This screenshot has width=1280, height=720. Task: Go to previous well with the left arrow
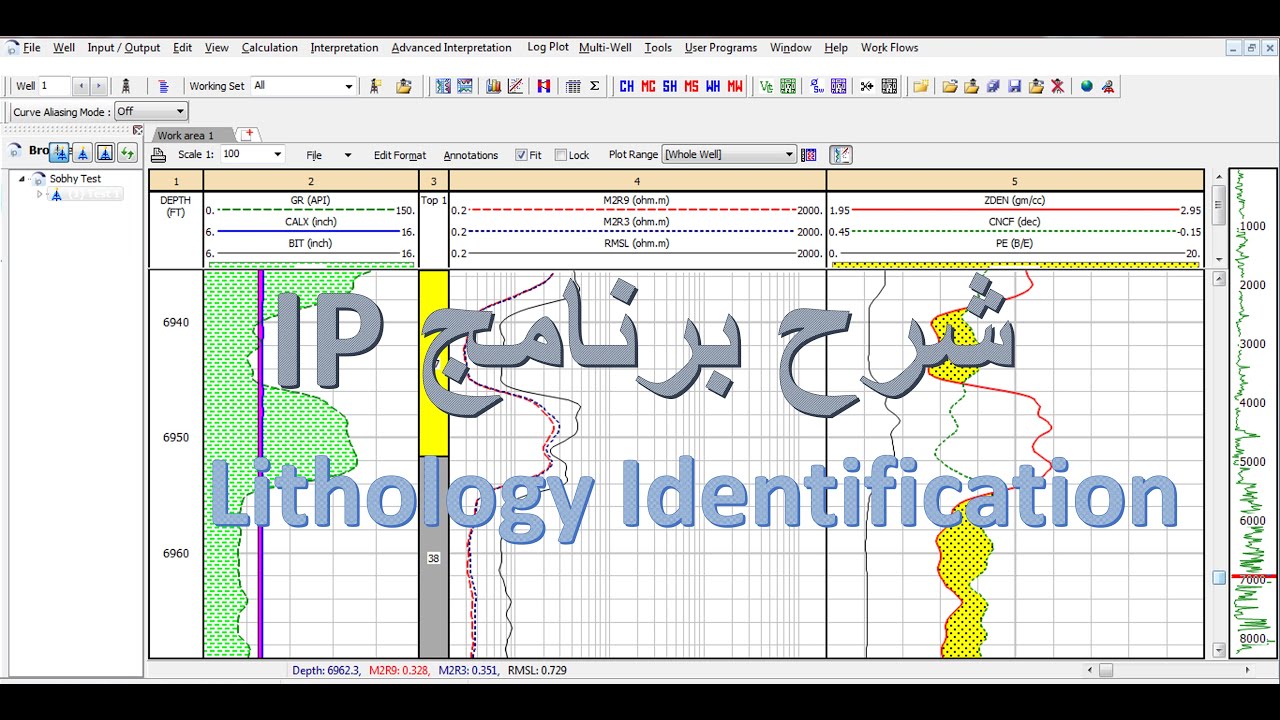point(81,86)
